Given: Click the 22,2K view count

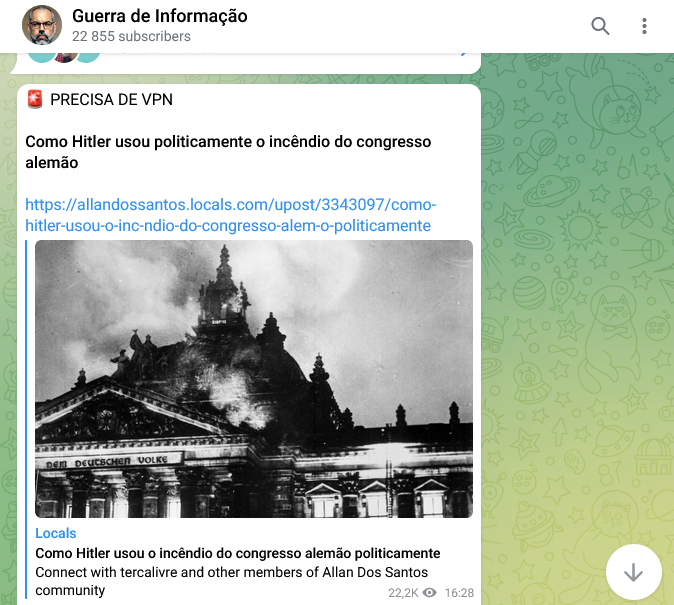Looking at the screenshot, I should coord(403,593).
